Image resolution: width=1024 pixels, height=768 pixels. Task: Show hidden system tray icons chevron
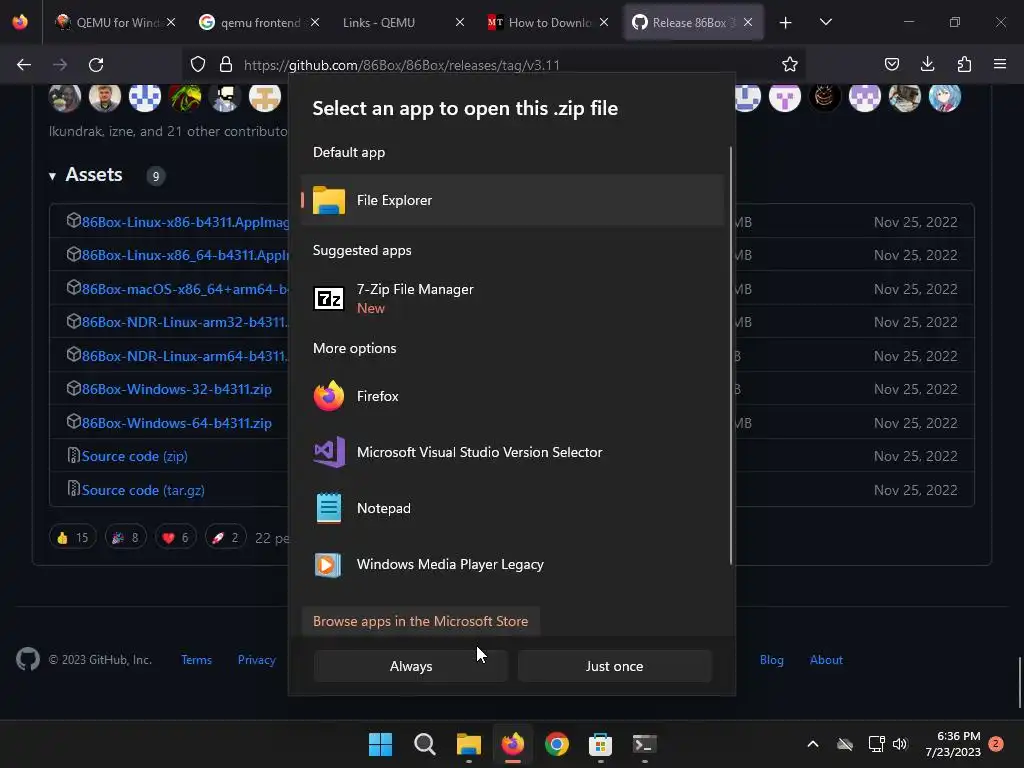[x=813, y=744]
